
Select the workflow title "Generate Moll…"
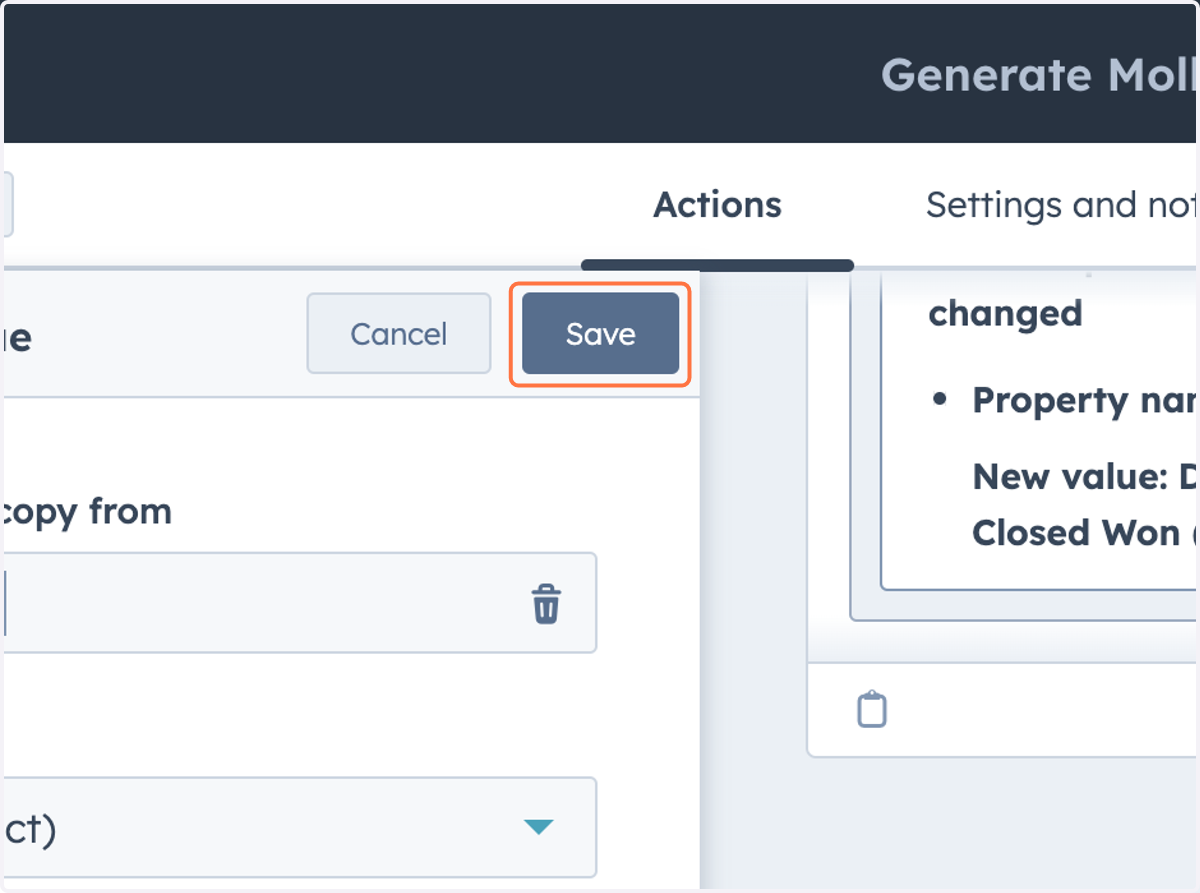(1040, 75)
